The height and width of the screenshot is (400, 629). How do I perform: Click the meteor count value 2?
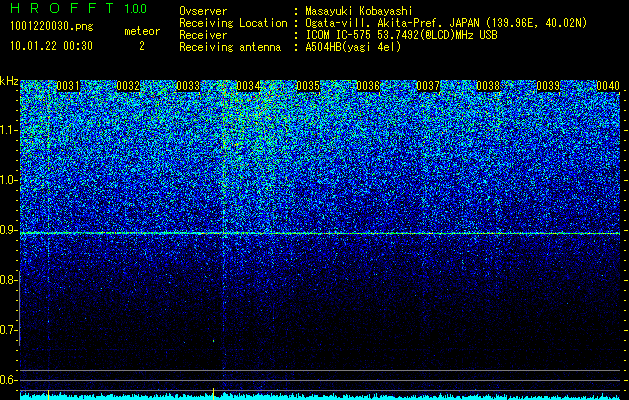click(142, 46)
